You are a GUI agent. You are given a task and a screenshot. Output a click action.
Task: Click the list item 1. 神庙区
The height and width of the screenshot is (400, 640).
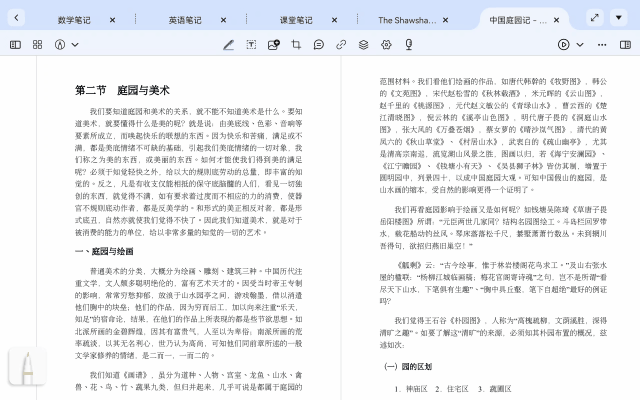click(x=411, y=389)
